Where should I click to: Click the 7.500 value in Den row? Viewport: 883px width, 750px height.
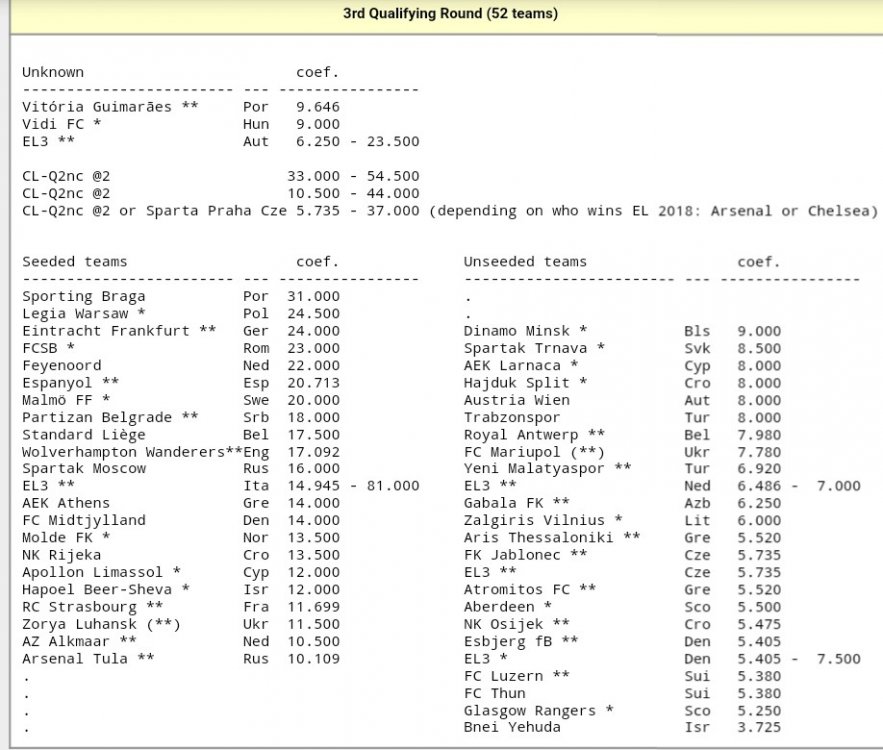pos(839,659)
